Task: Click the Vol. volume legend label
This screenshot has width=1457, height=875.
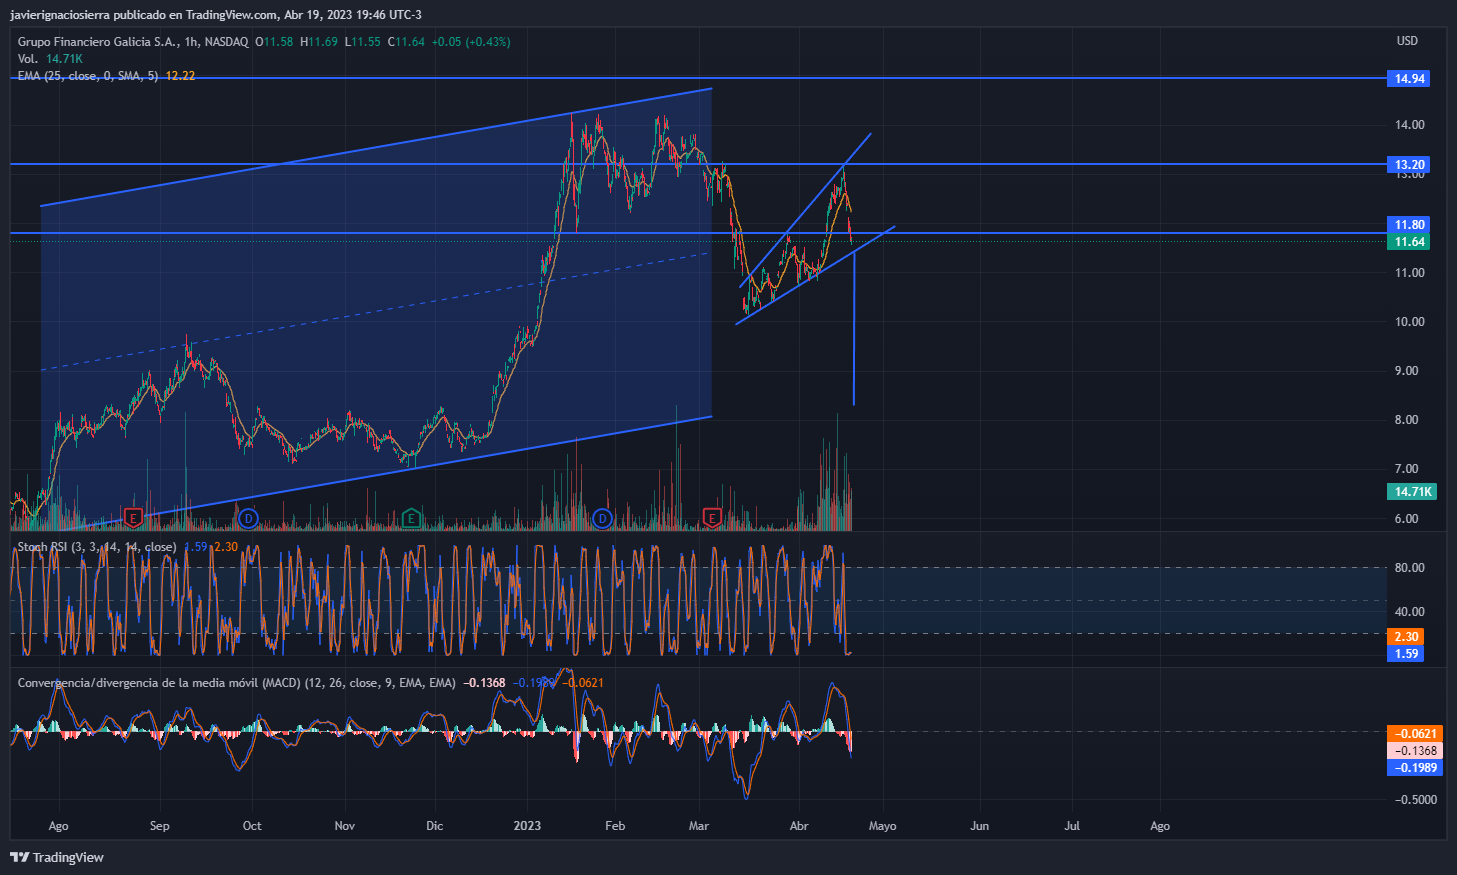Action: 28,59
